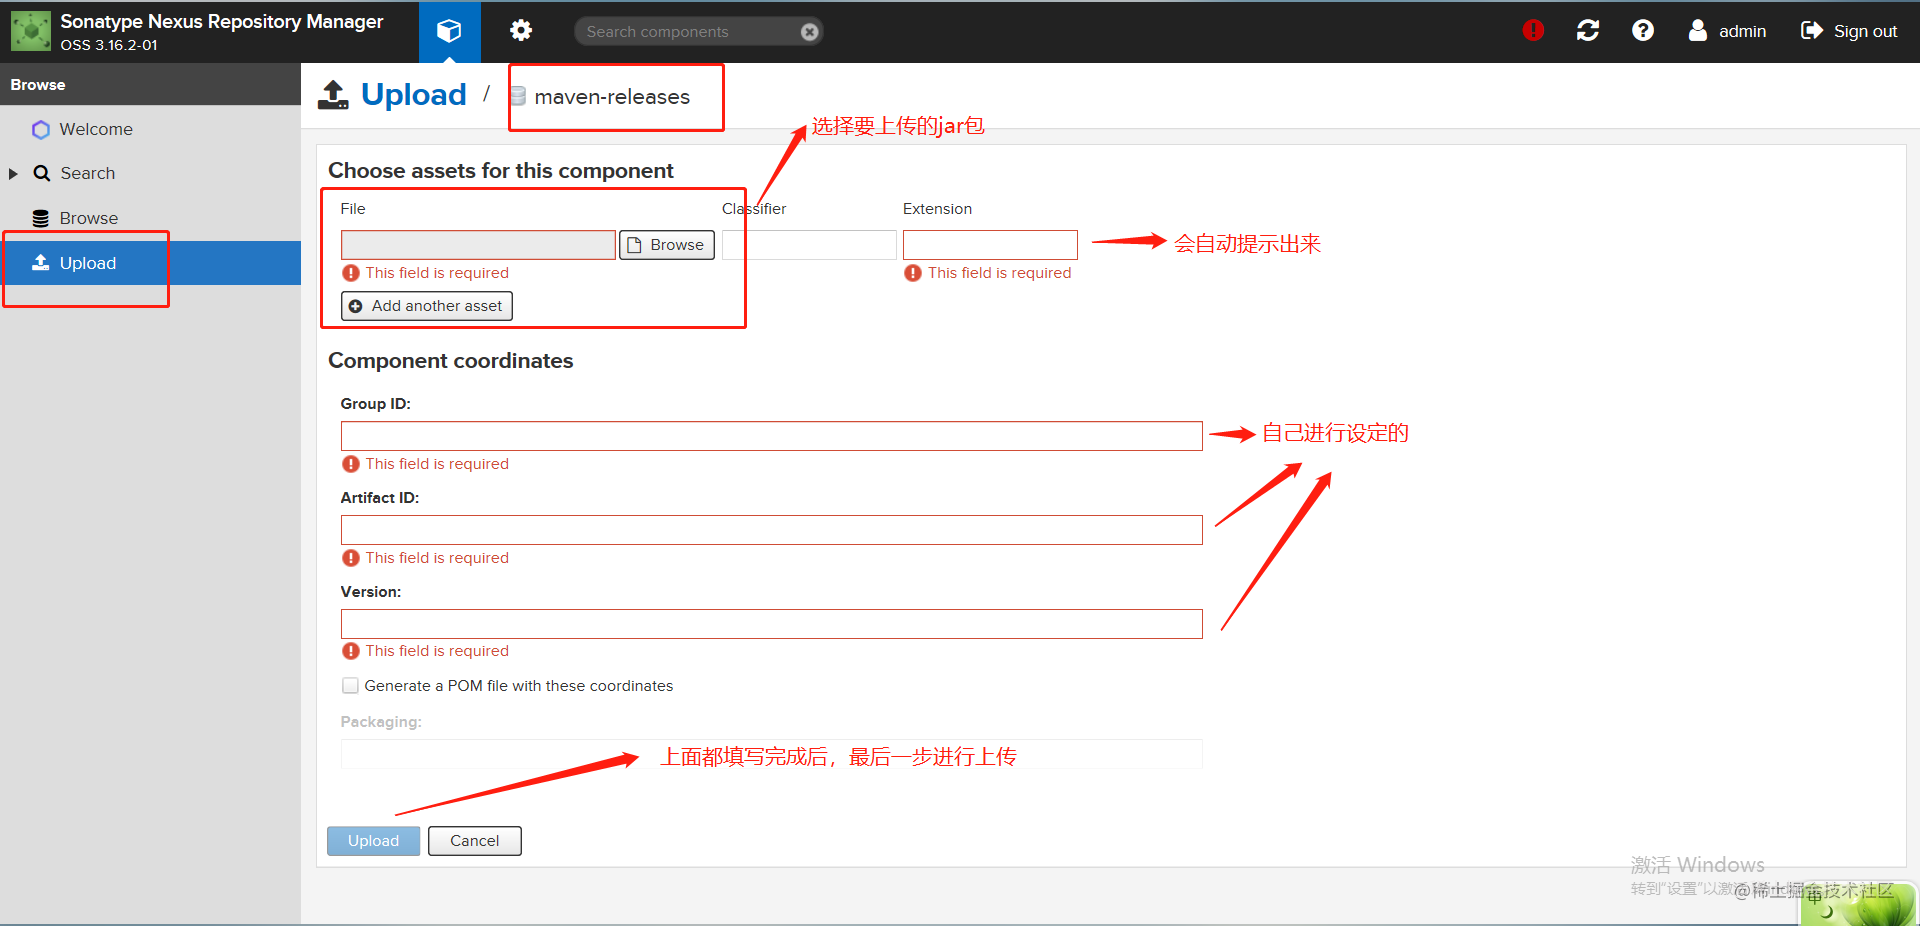This screenshot has height=926, width=1920.
Task: Click the maven-releases breadcrumb
Action: [612, 97]
